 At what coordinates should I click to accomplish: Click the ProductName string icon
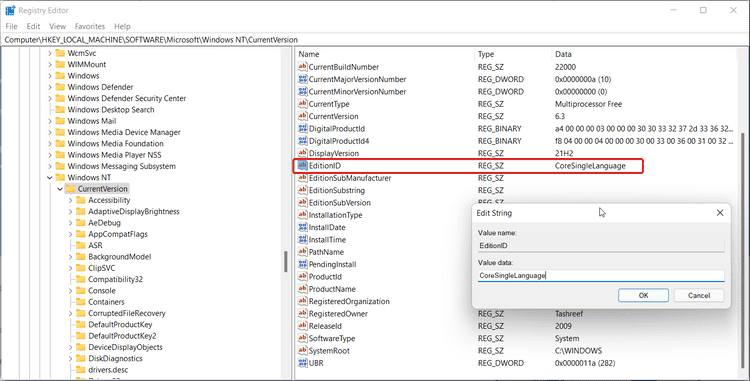[302, 289]
